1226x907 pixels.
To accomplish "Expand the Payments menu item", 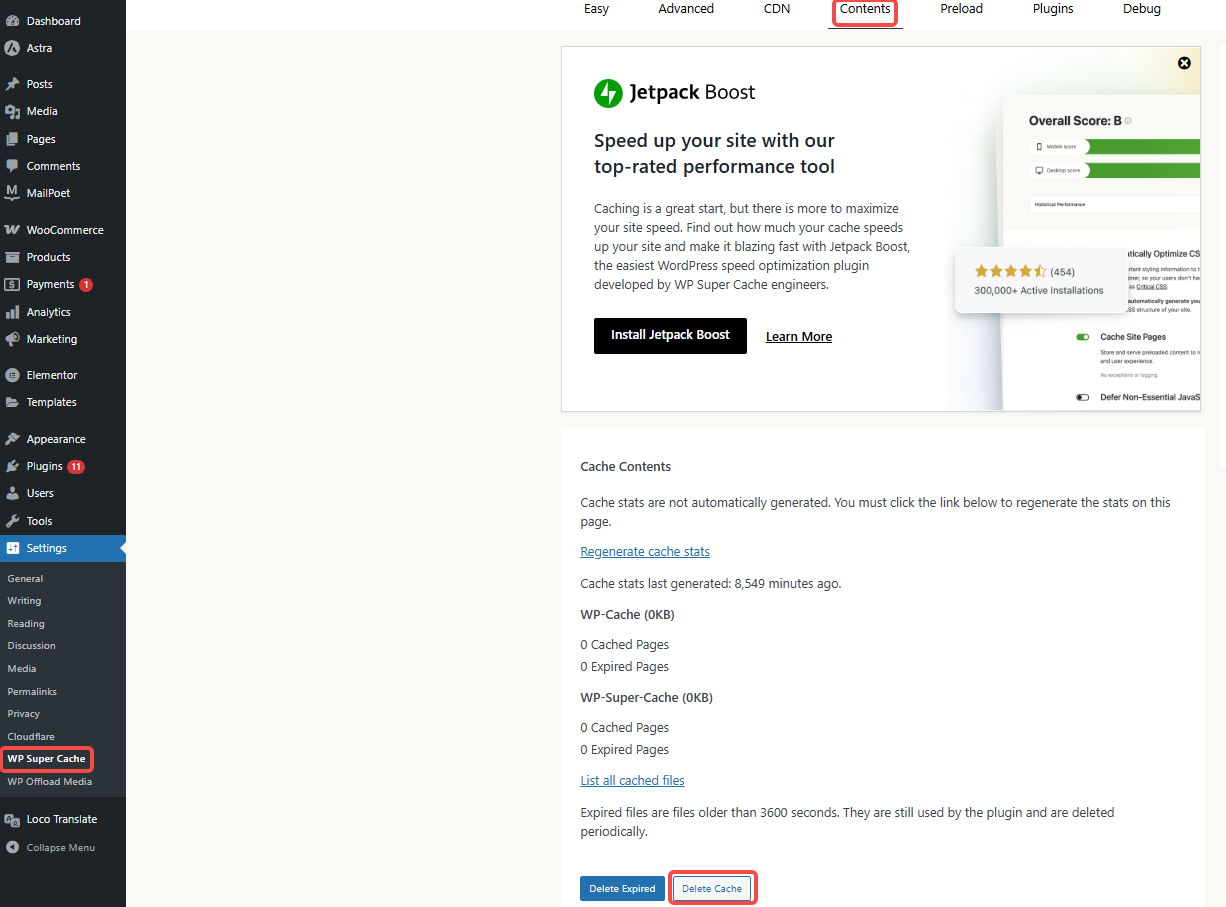I will click(50, 284).
